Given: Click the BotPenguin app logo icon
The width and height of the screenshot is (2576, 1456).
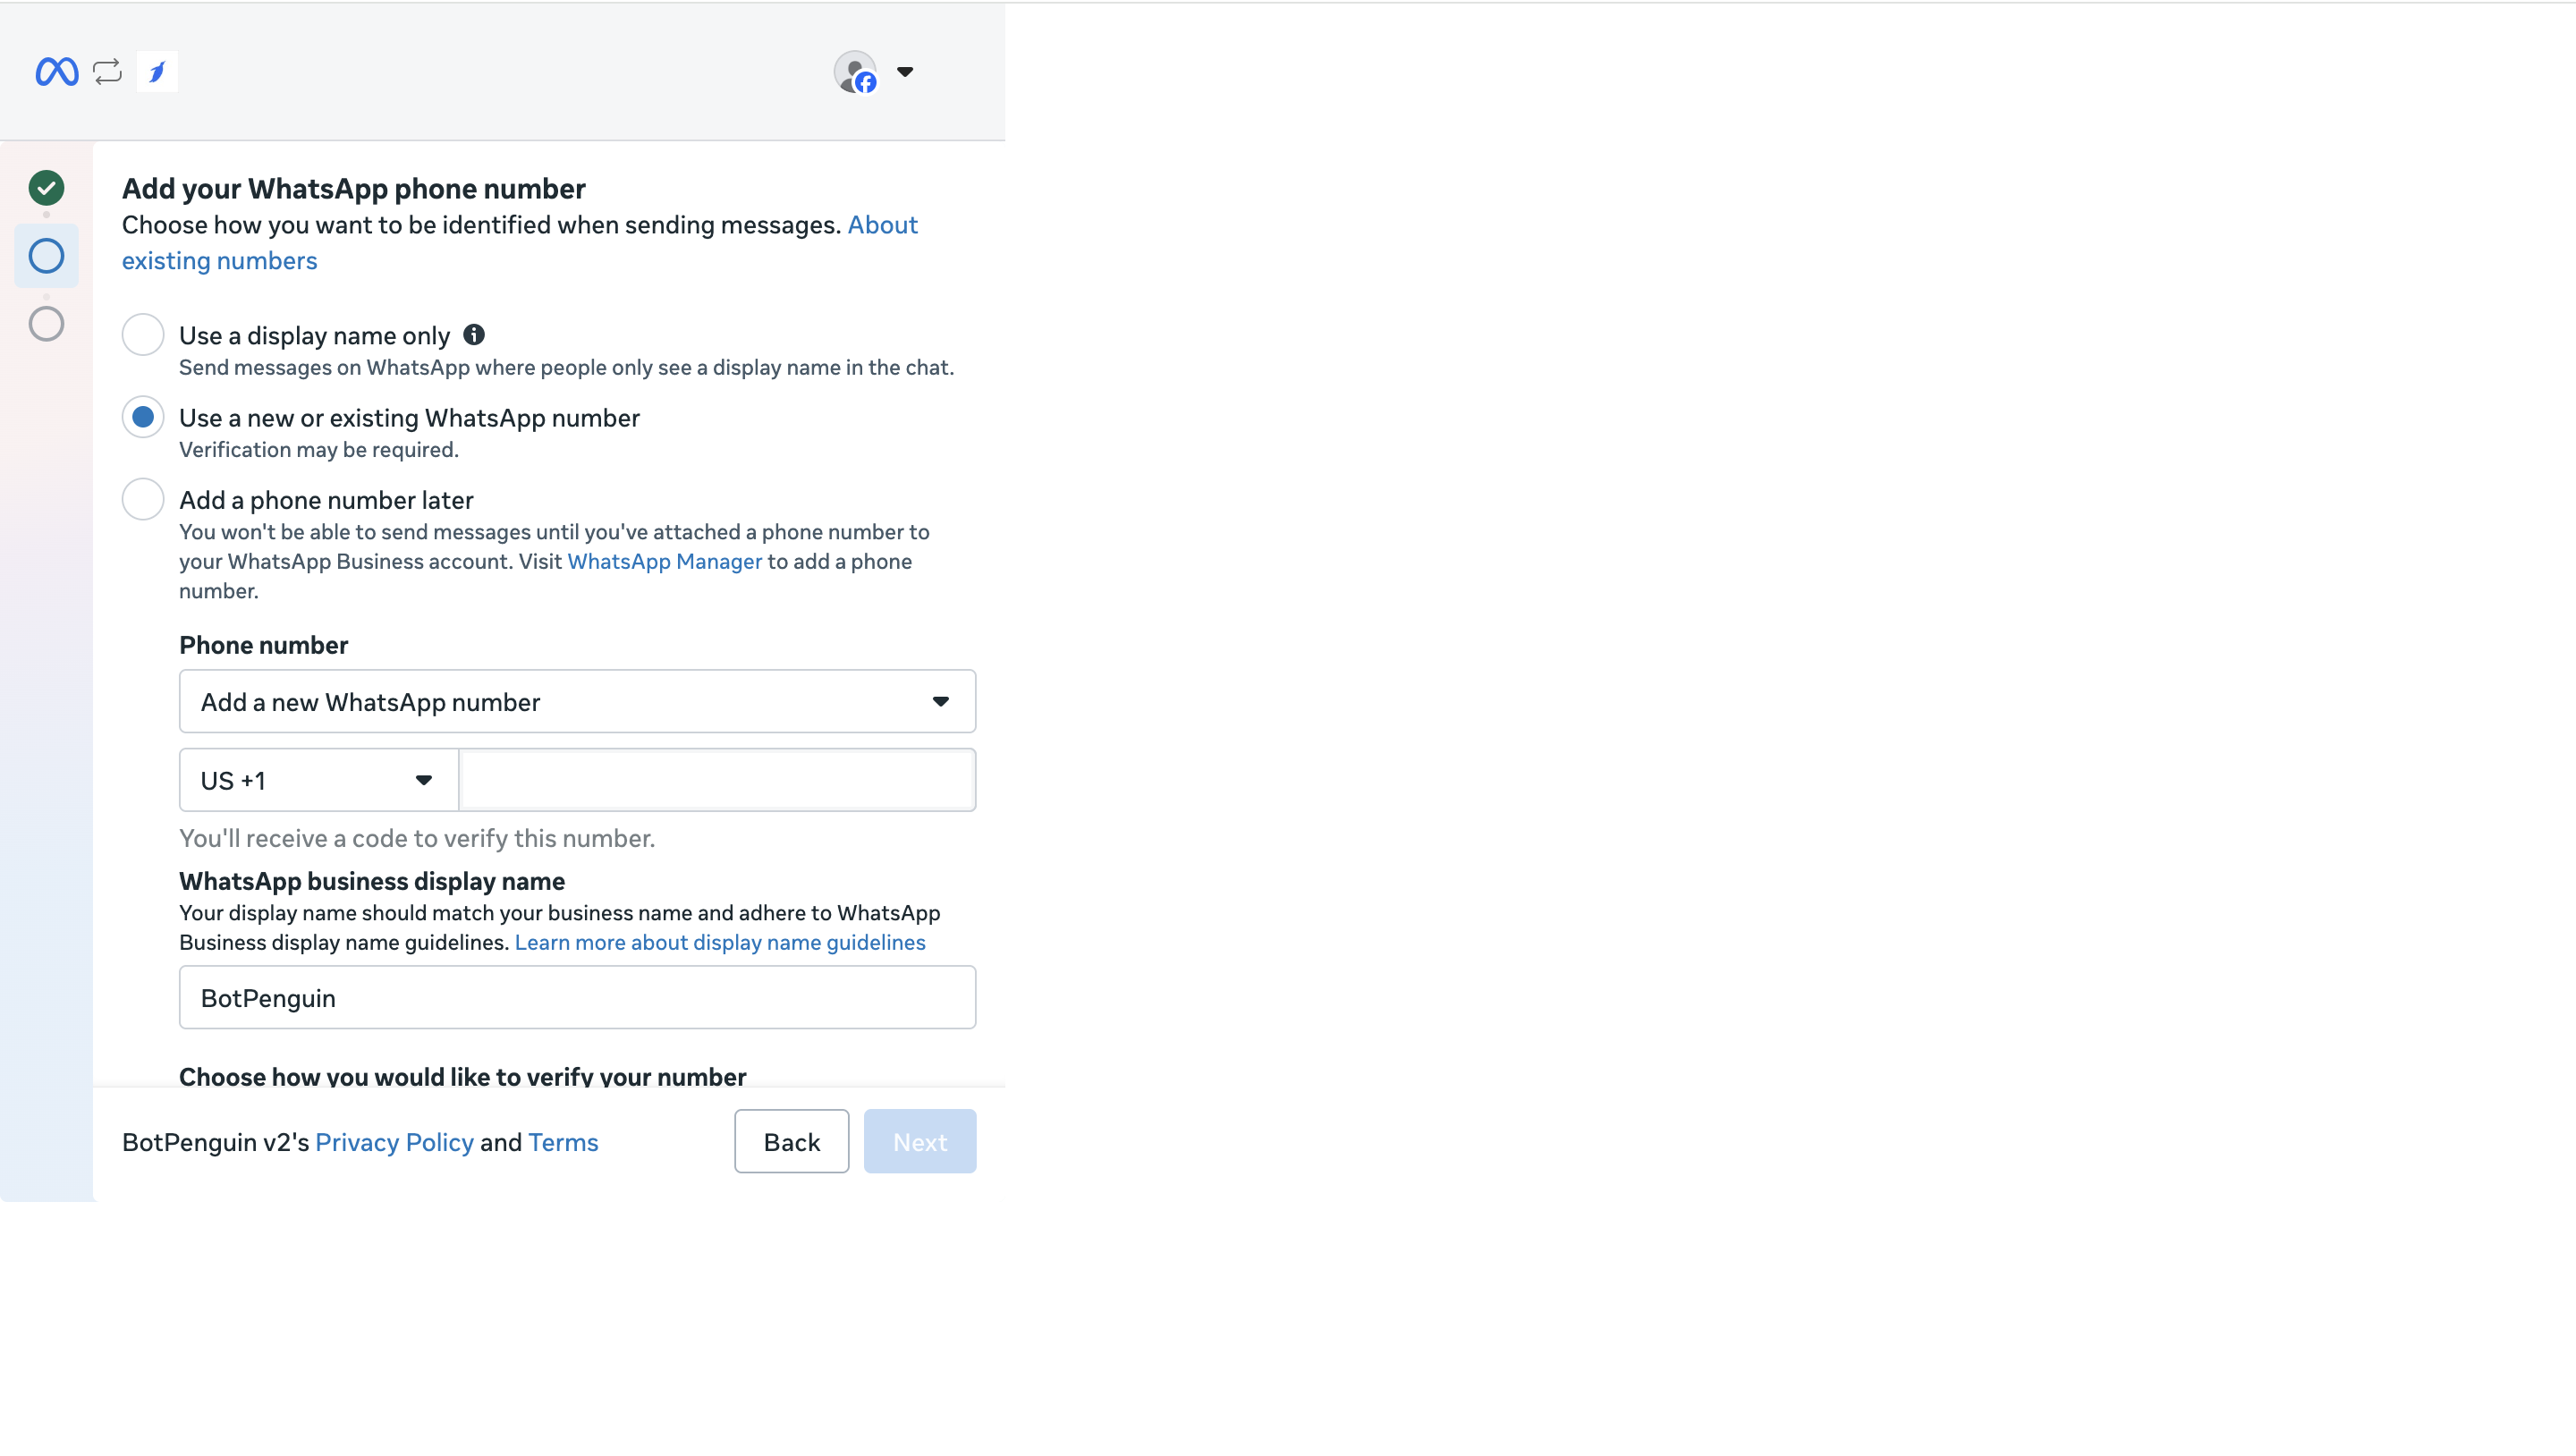Looking at the screenshot, I should coord(157,72).
